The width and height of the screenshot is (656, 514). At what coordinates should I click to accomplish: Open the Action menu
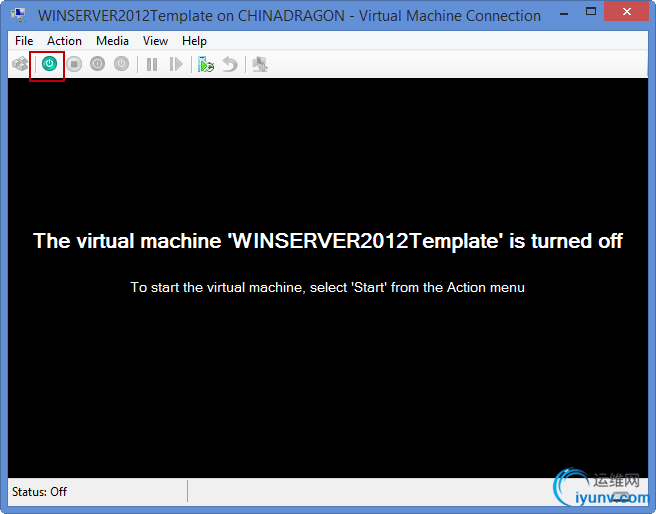[x=64, y=41]
